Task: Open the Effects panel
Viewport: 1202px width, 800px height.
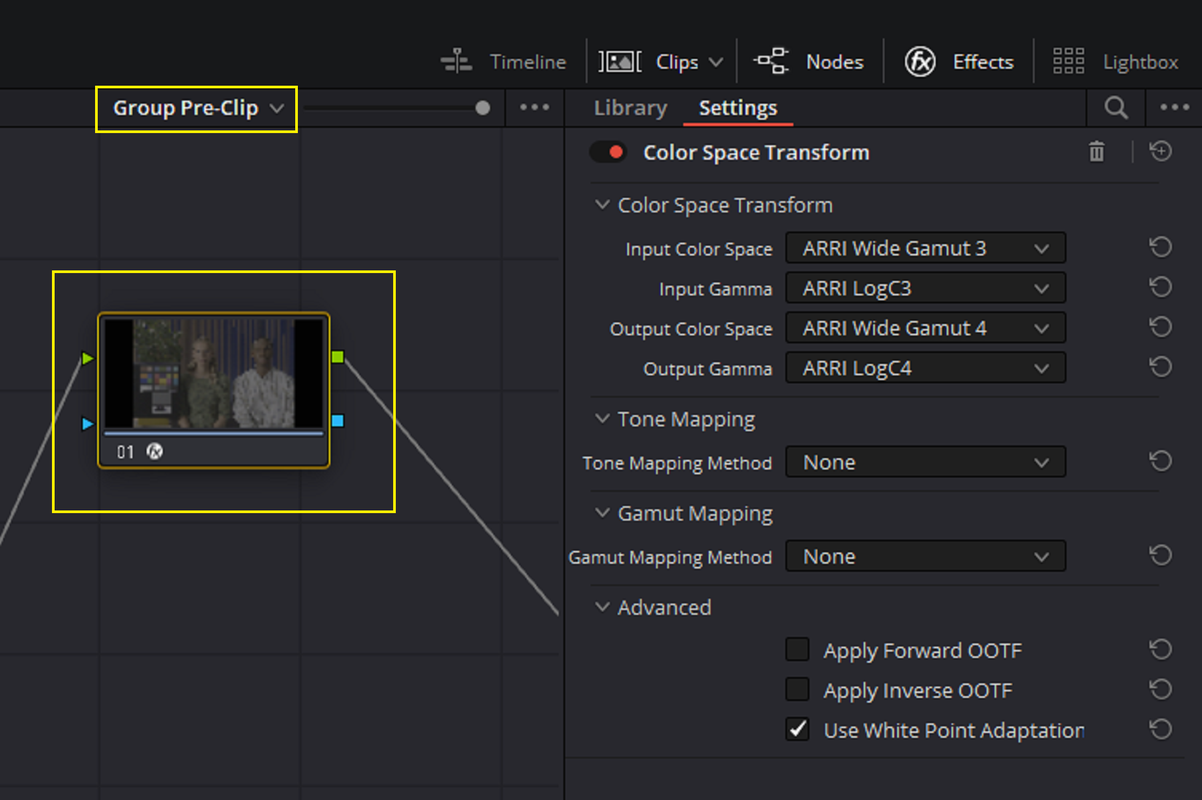Action: (x=959, y=62)
